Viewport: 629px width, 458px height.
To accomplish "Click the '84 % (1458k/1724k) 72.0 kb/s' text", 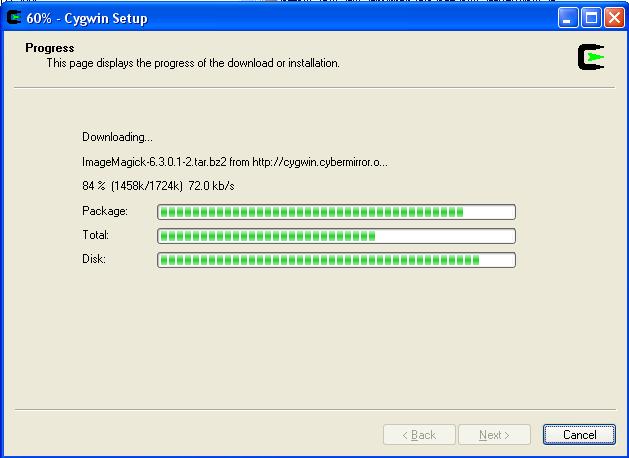I will pyautogui.click(x=158, y=186).
